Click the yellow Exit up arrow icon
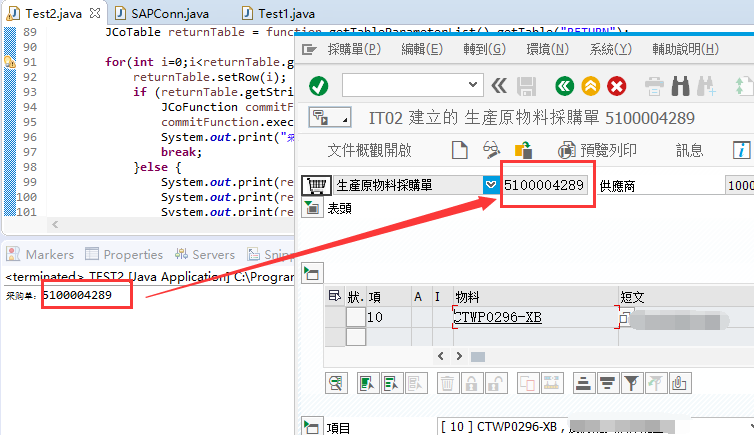Screen dimensions: 754x435 tap(591, 87)
